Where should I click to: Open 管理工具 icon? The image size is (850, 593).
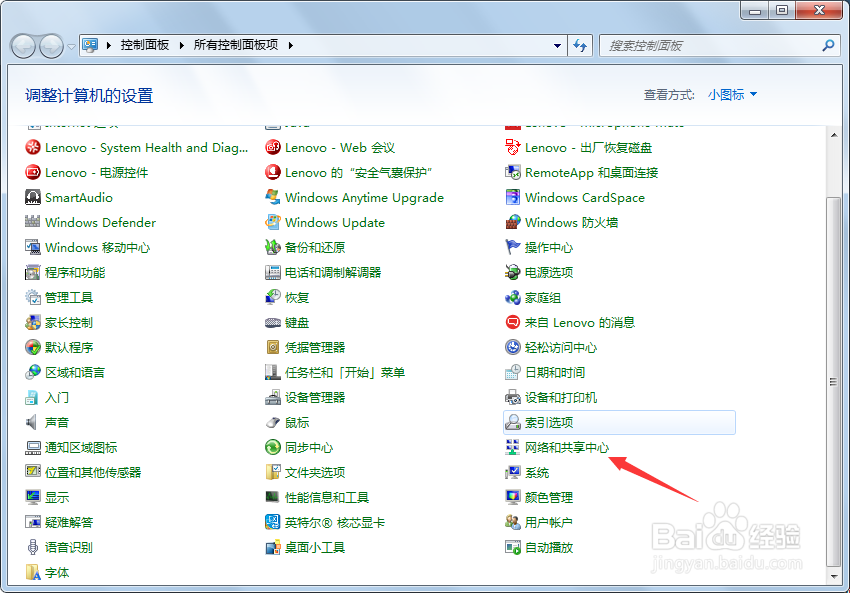tap(33, 297)
